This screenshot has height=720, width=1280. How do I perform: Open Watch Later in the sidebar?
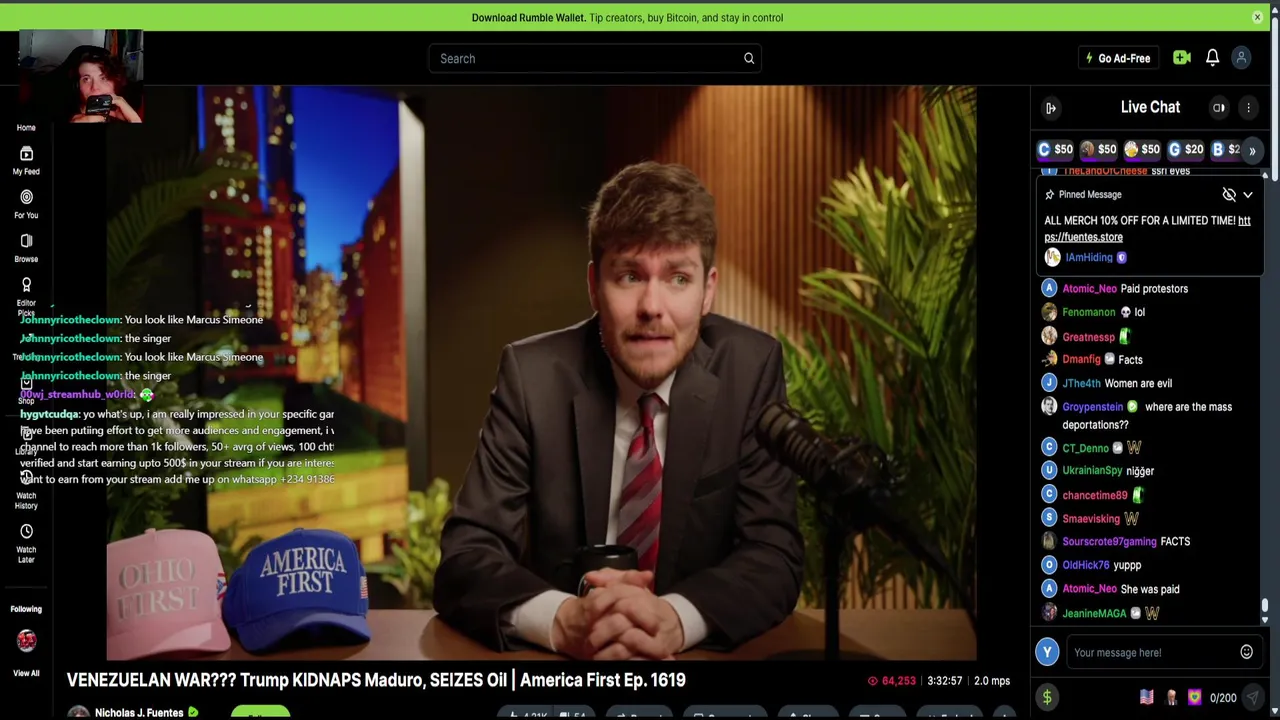pos(26,543)
